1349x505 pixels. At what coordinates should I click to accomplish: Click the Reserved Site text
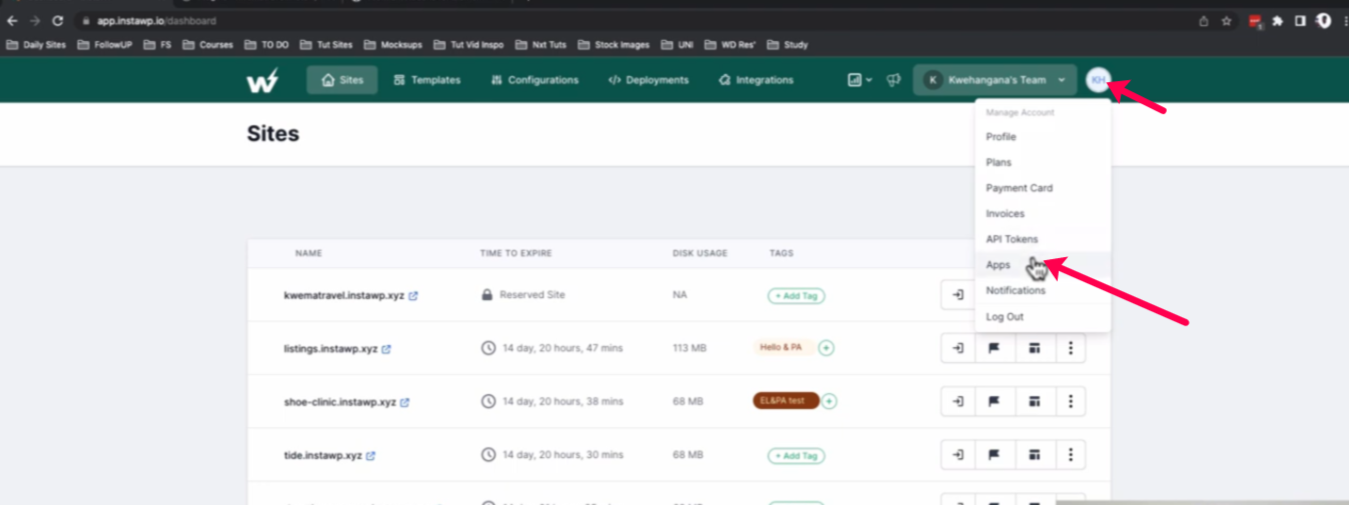pos(532,295)
